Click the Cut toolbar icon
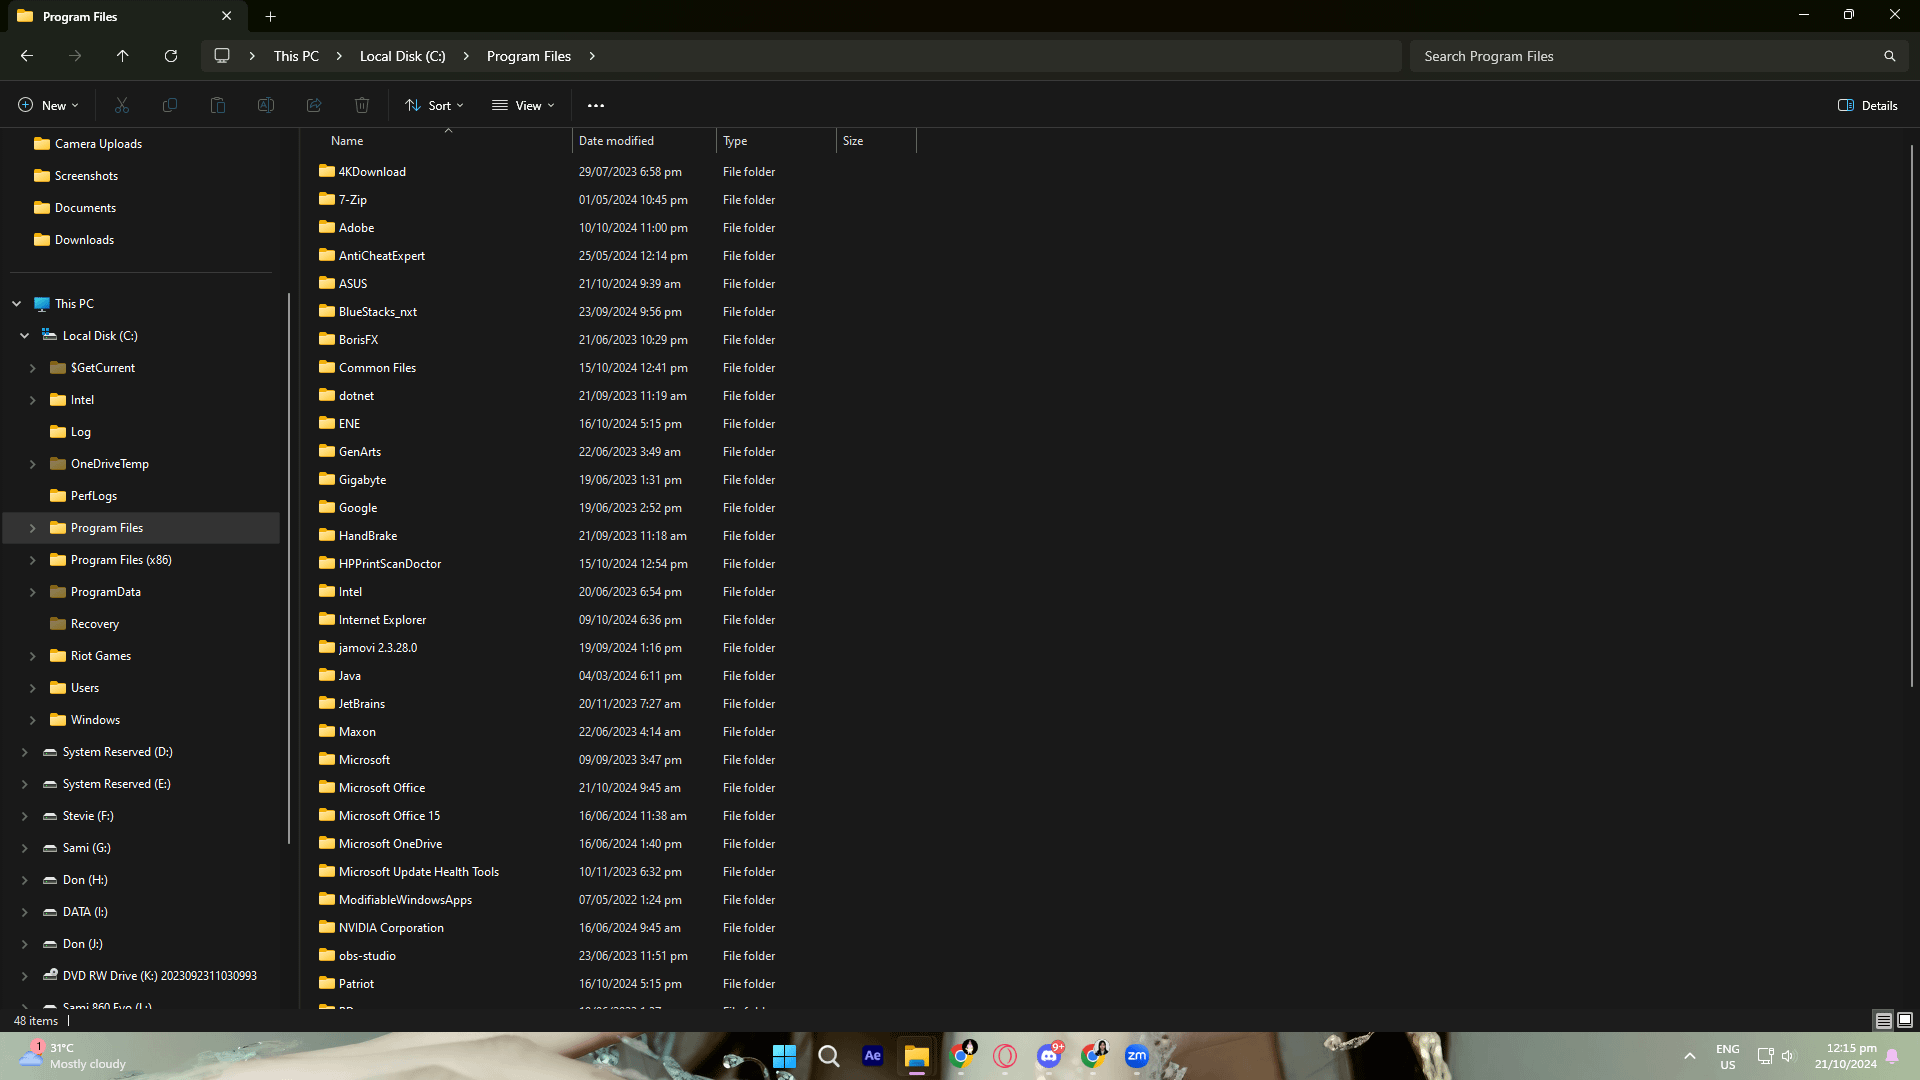Viewport: 1920px width, 1080px height. [x=122, y=105]
